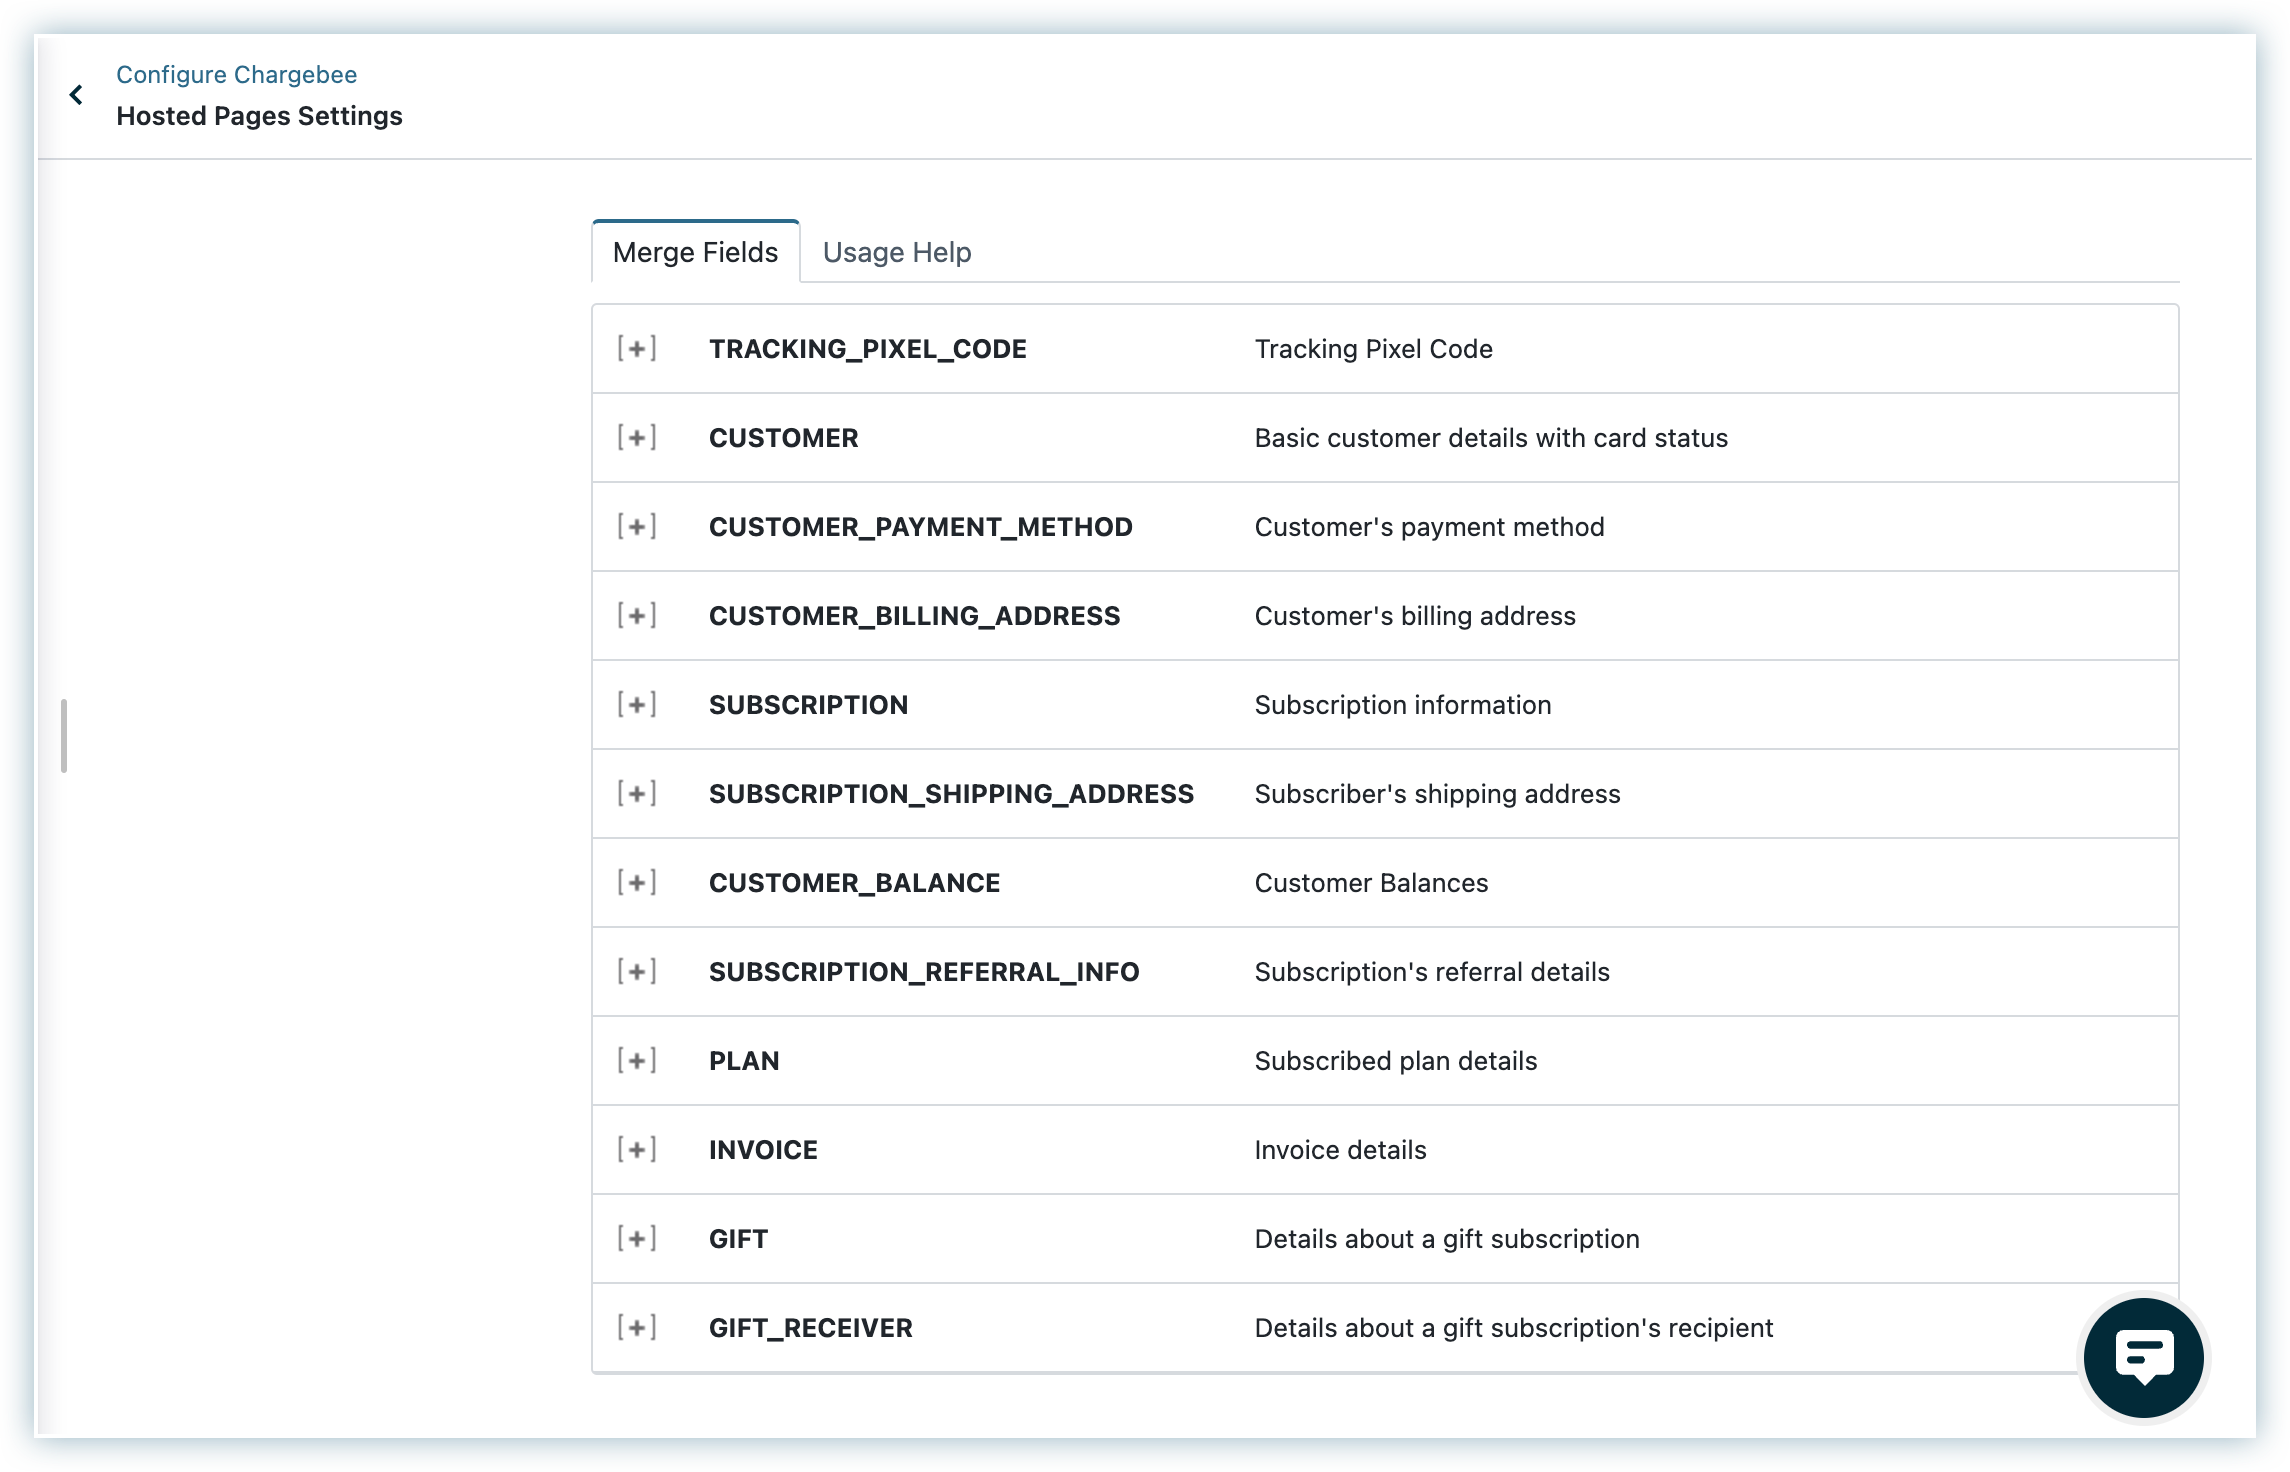Screen dimensions: 2290x1472
Task: Expand the PLAN plus toggle
Action: 637,1060
